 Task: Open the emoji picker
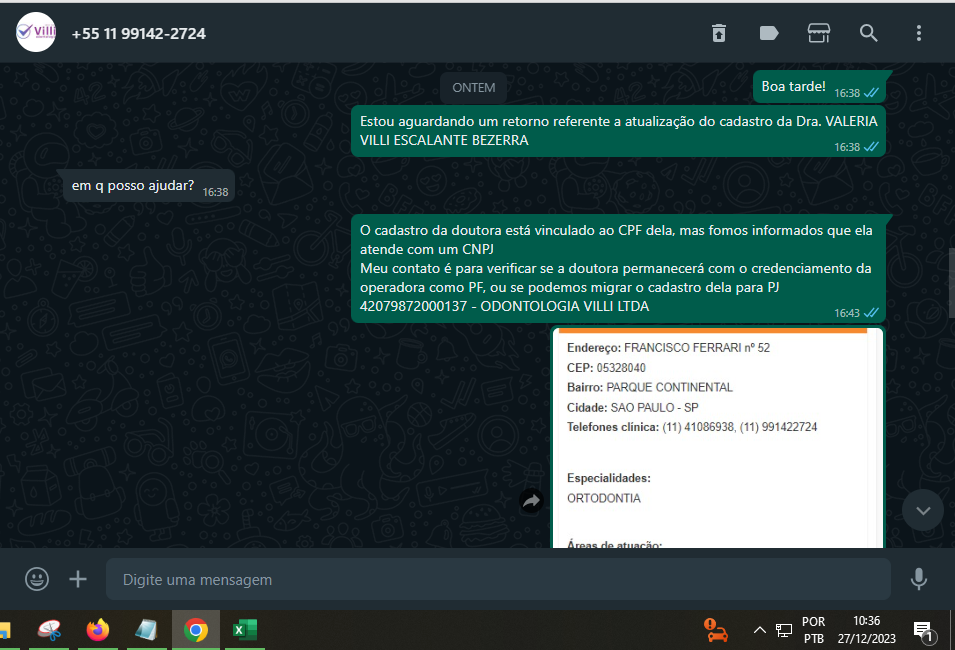pyautogui.click(x=37, y=579)
